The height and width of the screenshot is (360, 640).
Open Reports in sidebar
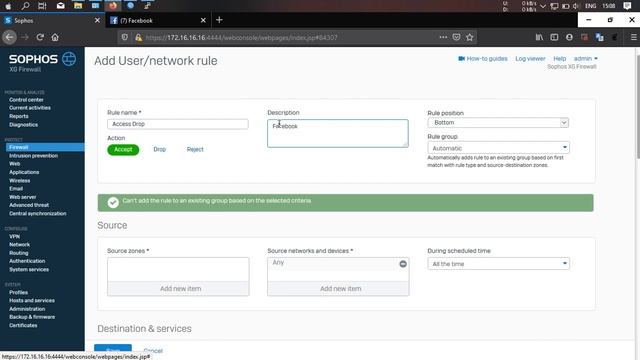click(x=19, y=116)
